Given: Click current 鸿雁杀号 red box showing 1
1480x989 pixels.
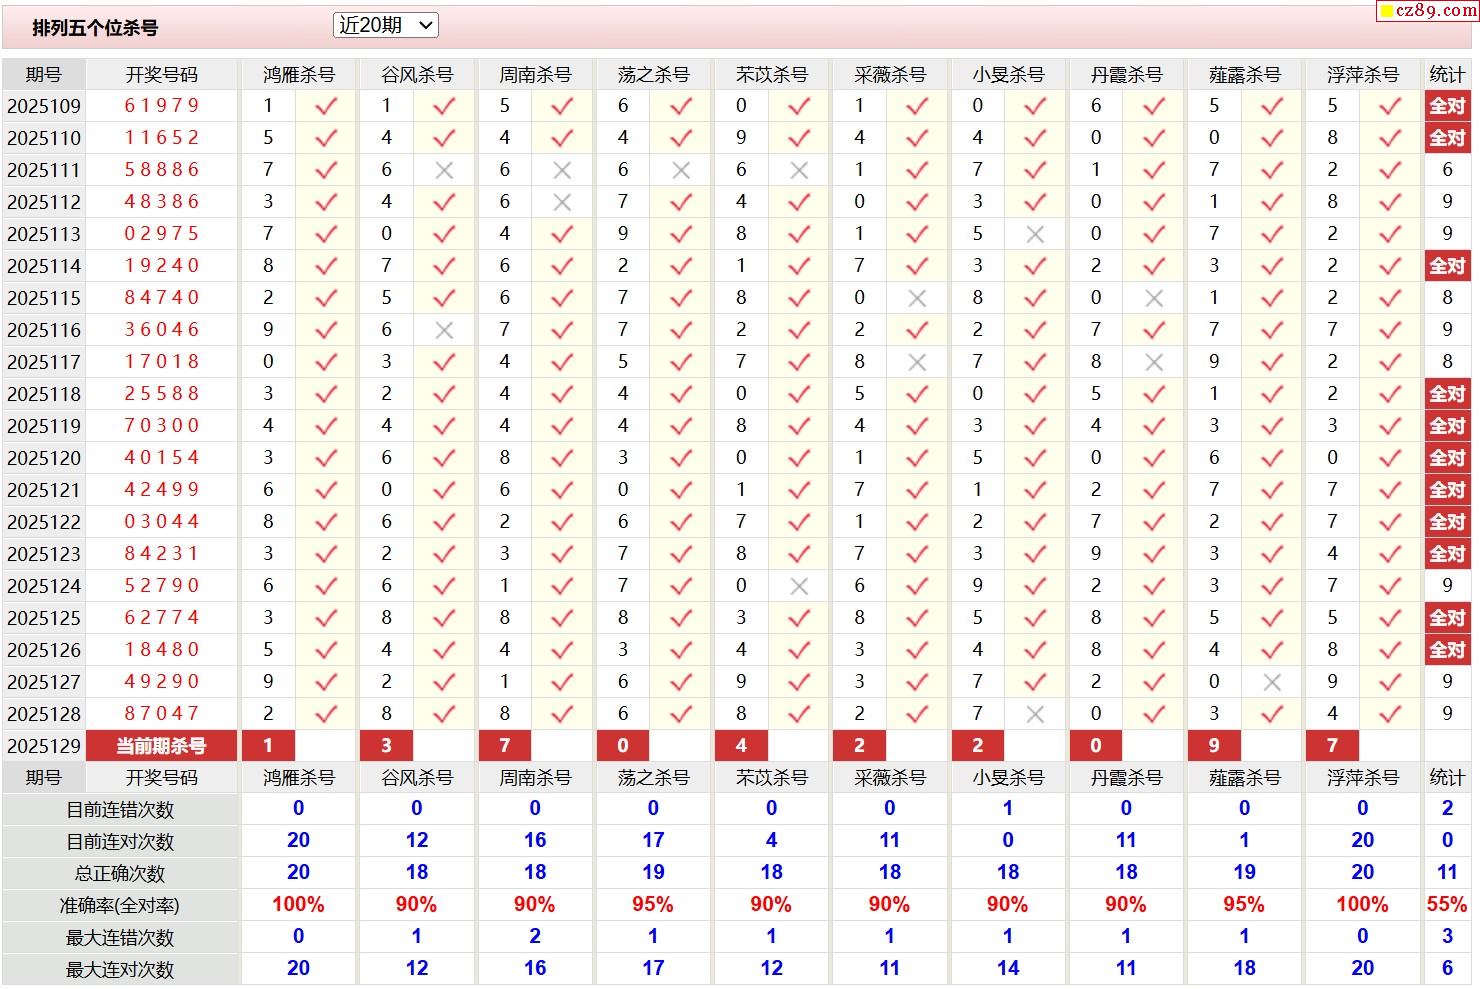Looking at the screenshot, I should 268,746.
